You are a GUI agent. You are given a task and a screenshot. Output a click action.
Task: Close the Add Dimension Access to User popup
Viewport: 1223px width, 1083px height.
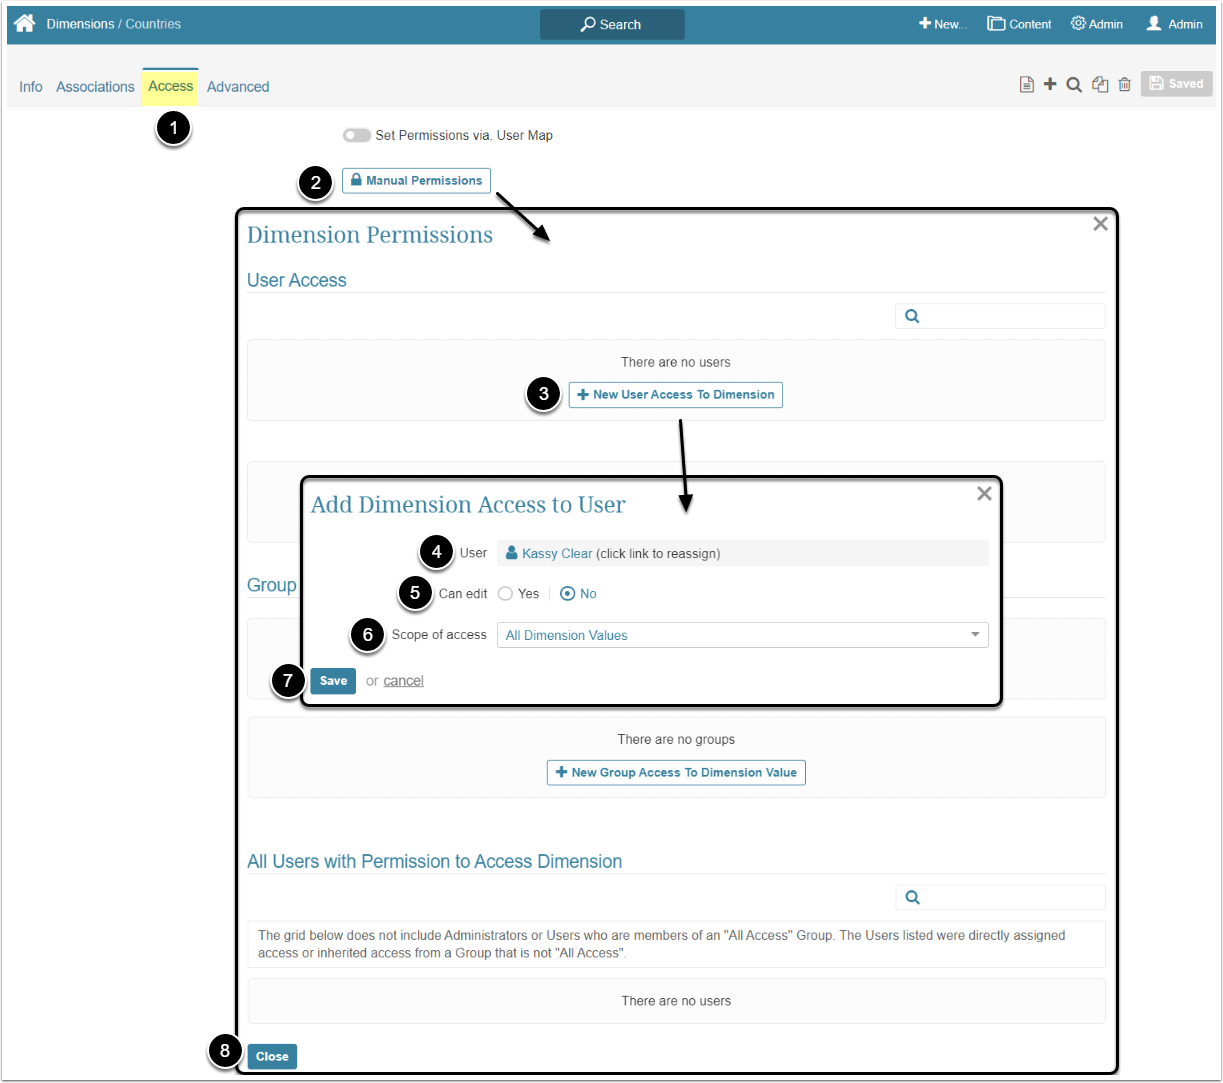tap(984, 493)
